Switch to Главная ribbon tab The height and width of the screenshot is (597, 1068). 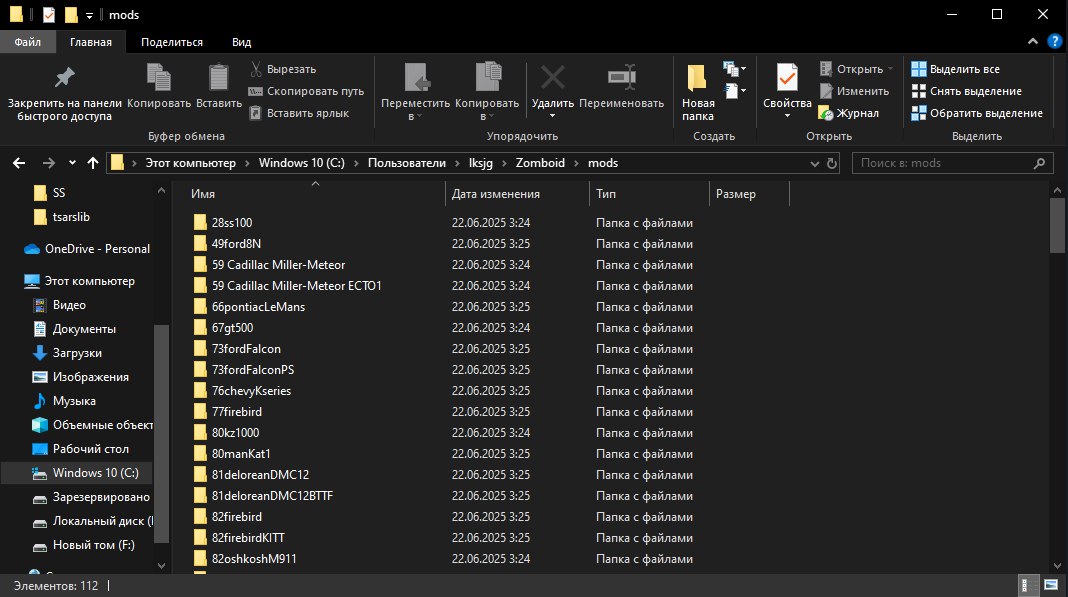pyautogui.click(x=91, y=42)
